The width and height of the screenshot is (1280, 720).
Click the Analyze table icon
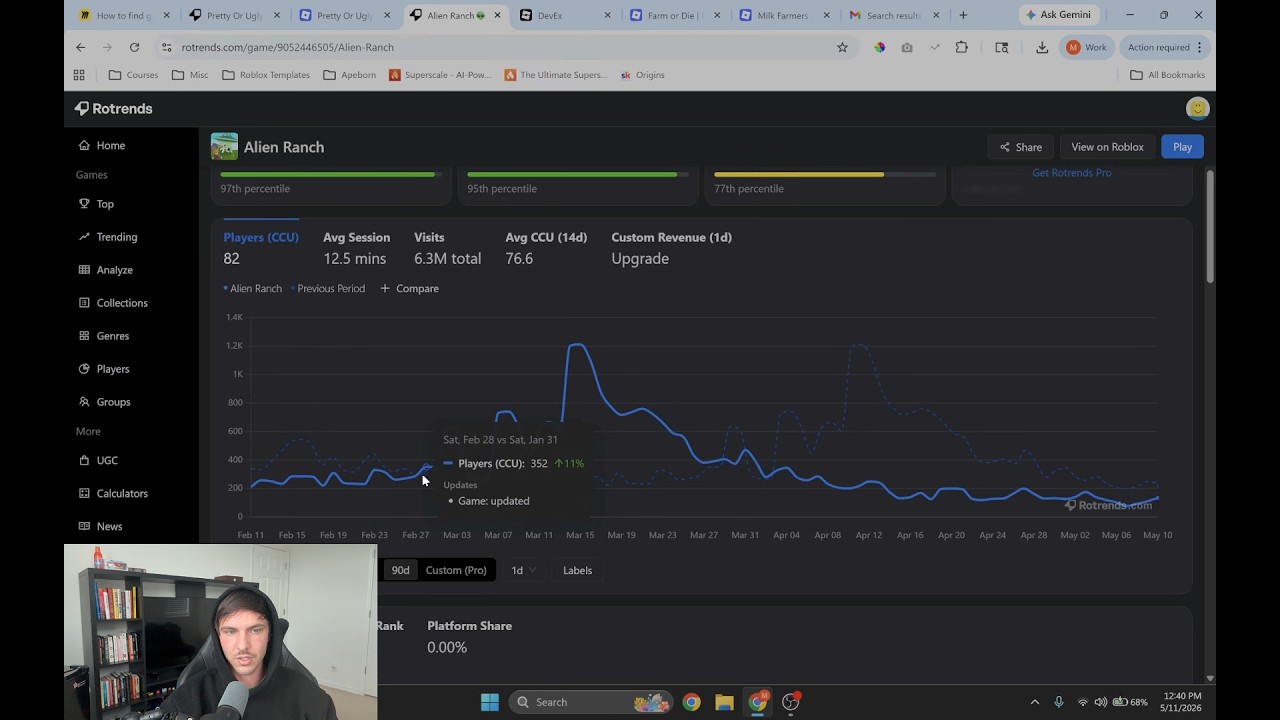84,270
